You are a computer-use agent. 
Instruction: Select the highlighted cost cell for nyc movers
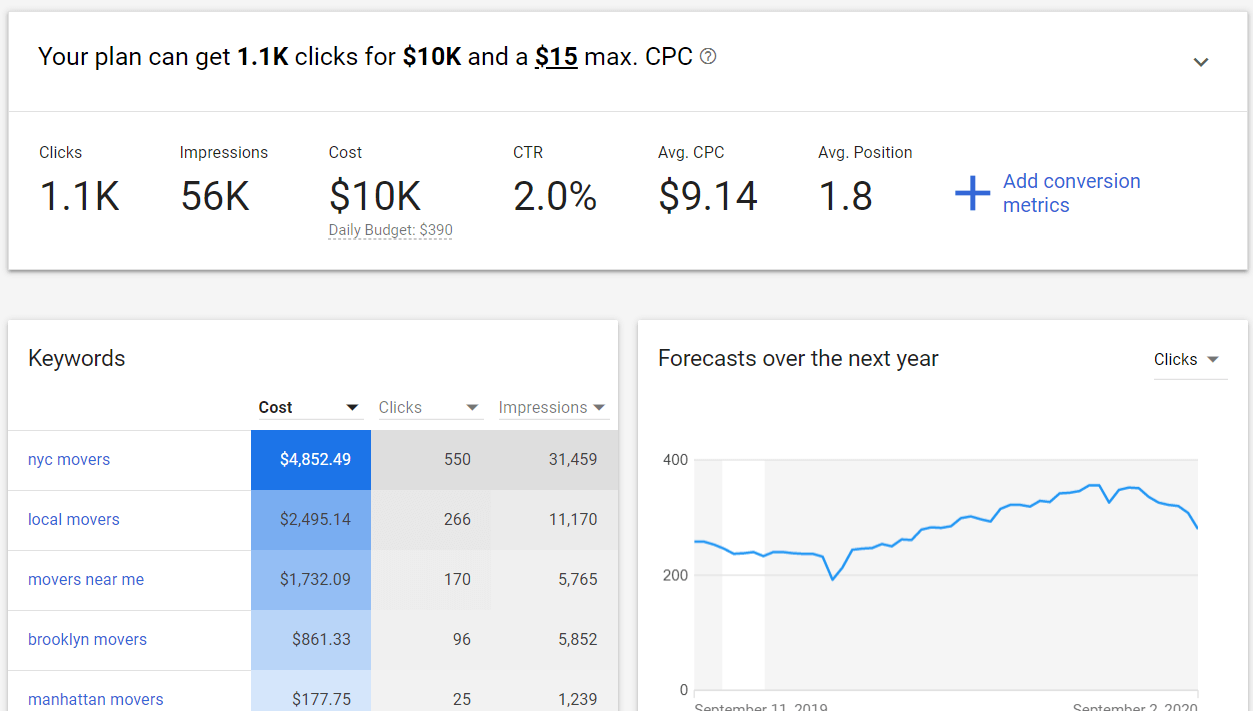pos(311,459)
